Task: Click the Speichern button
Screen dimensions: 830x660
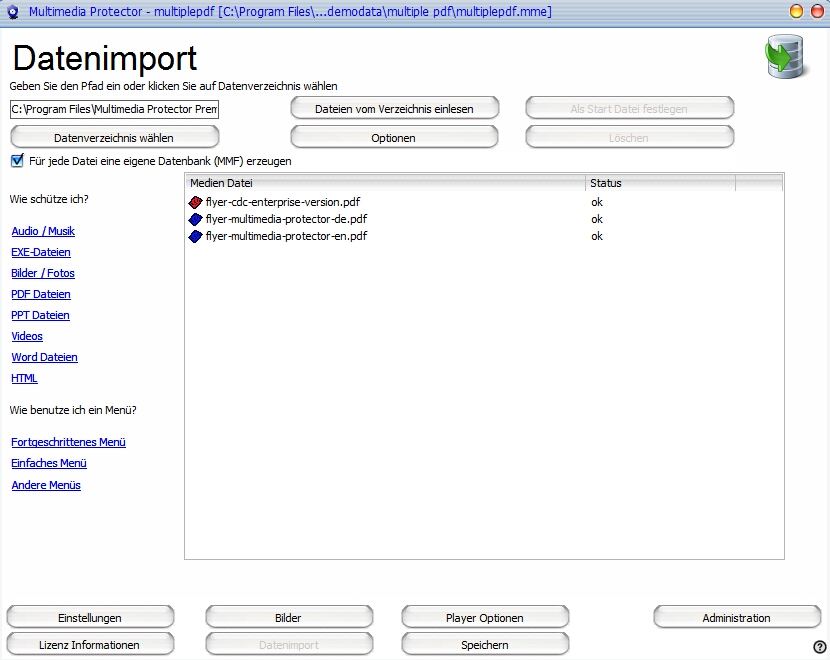Action: (x=485, y=645)
